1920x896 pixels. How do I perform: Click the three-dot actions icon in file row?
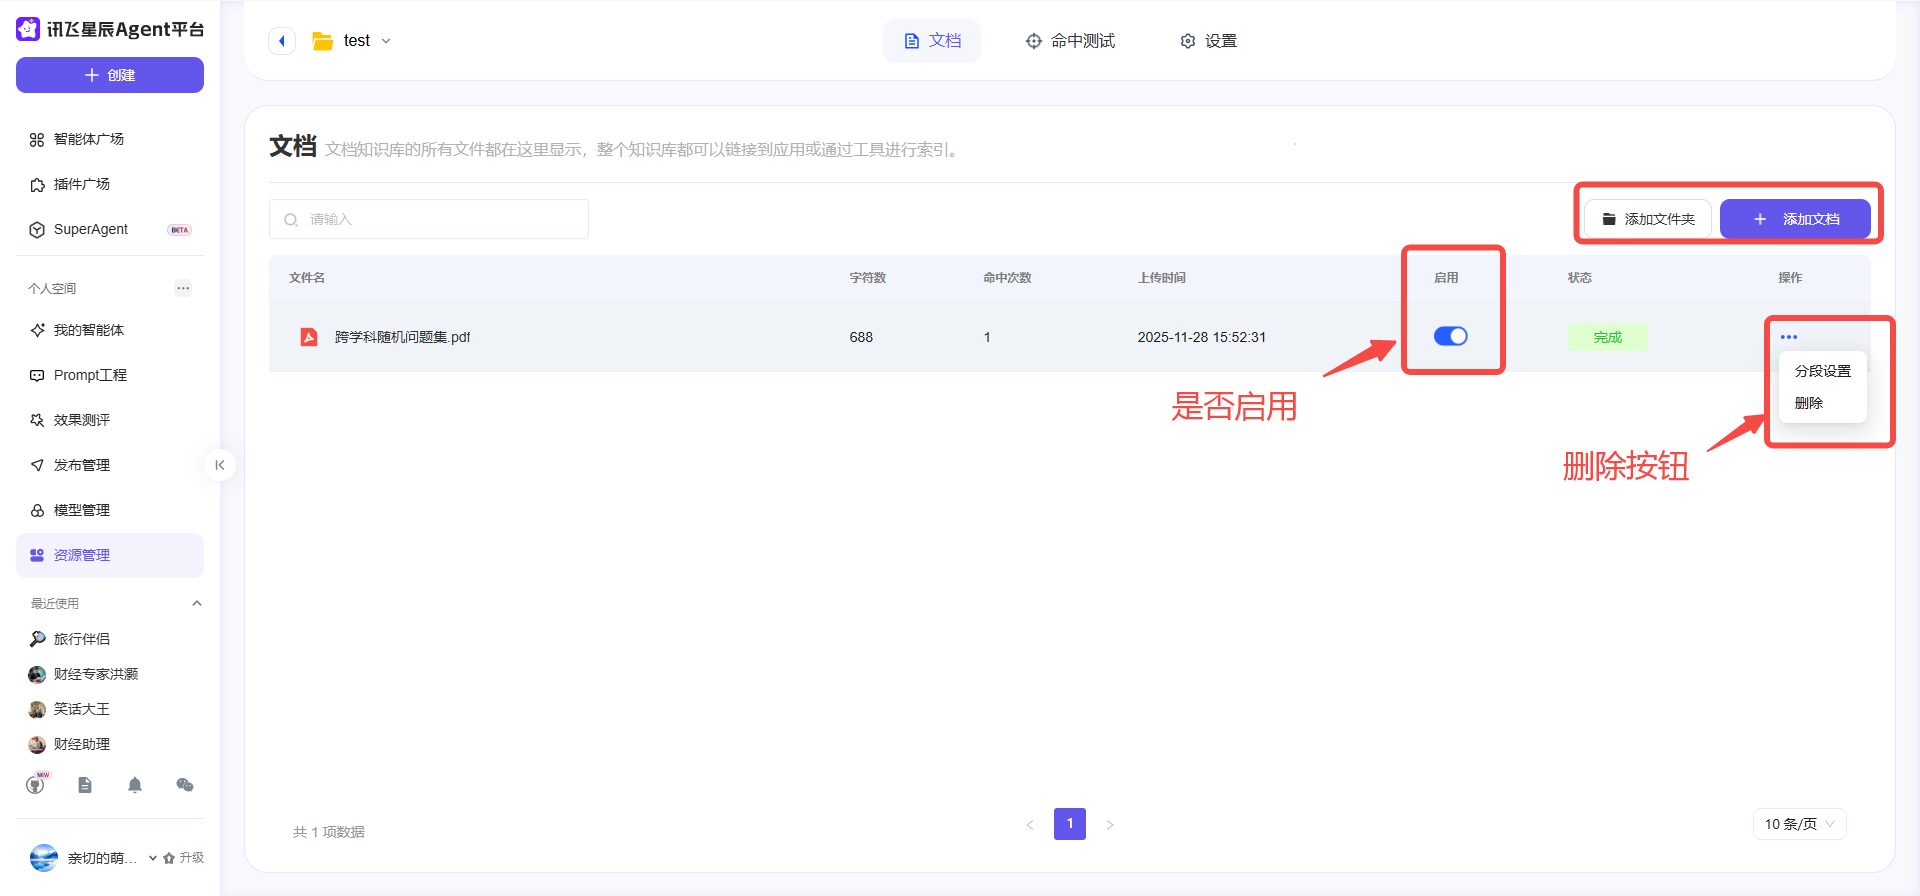(x=1789, y=337)
